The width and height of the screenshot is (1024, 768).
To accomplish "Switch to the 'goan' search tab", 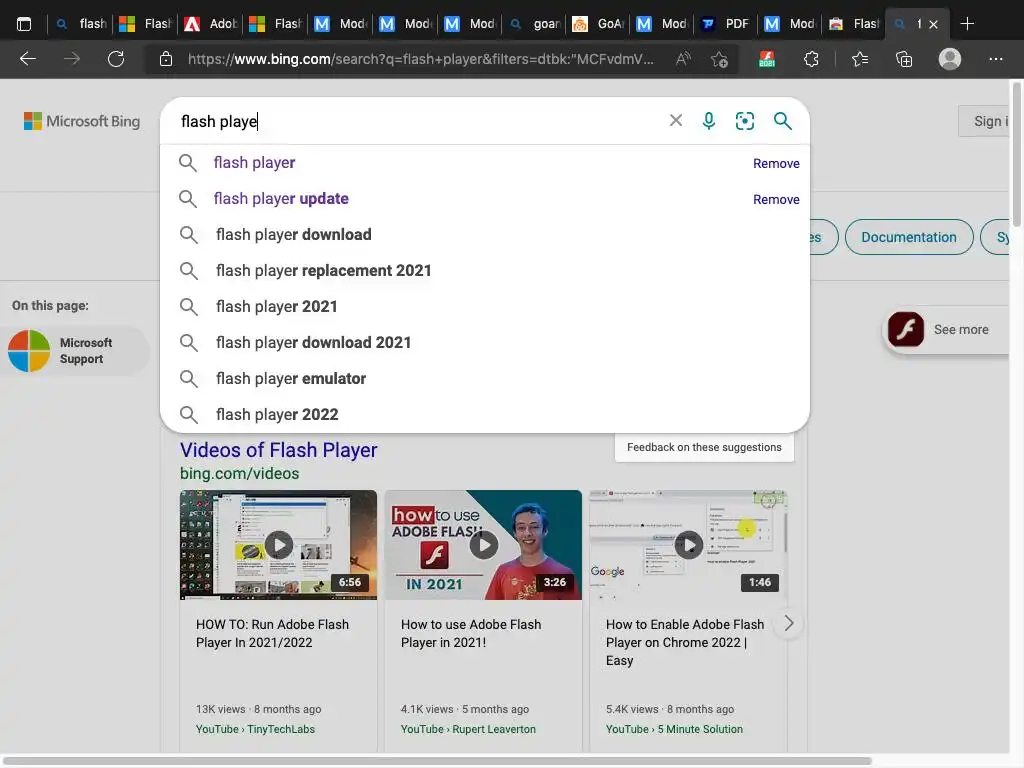I will click(536, 24).
